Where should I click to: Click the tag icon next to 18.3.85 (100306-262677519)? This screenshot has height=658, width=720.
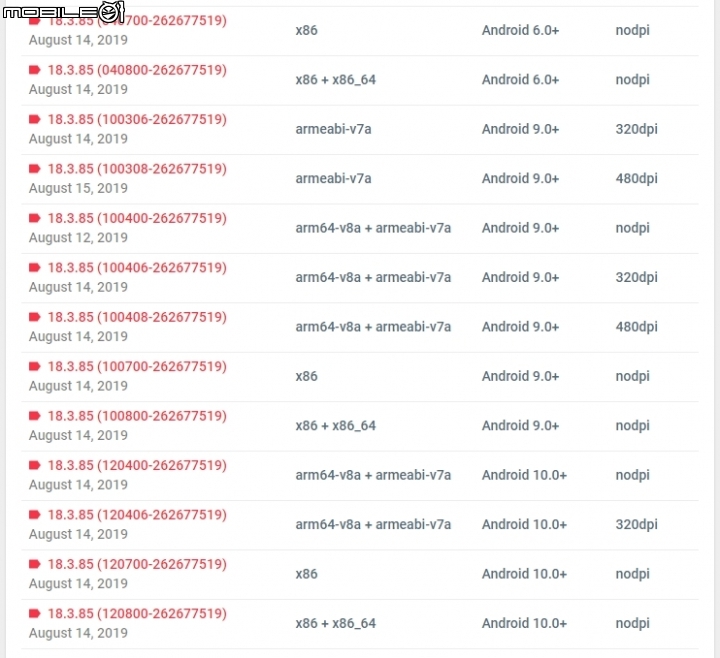[x=34, y=119]
